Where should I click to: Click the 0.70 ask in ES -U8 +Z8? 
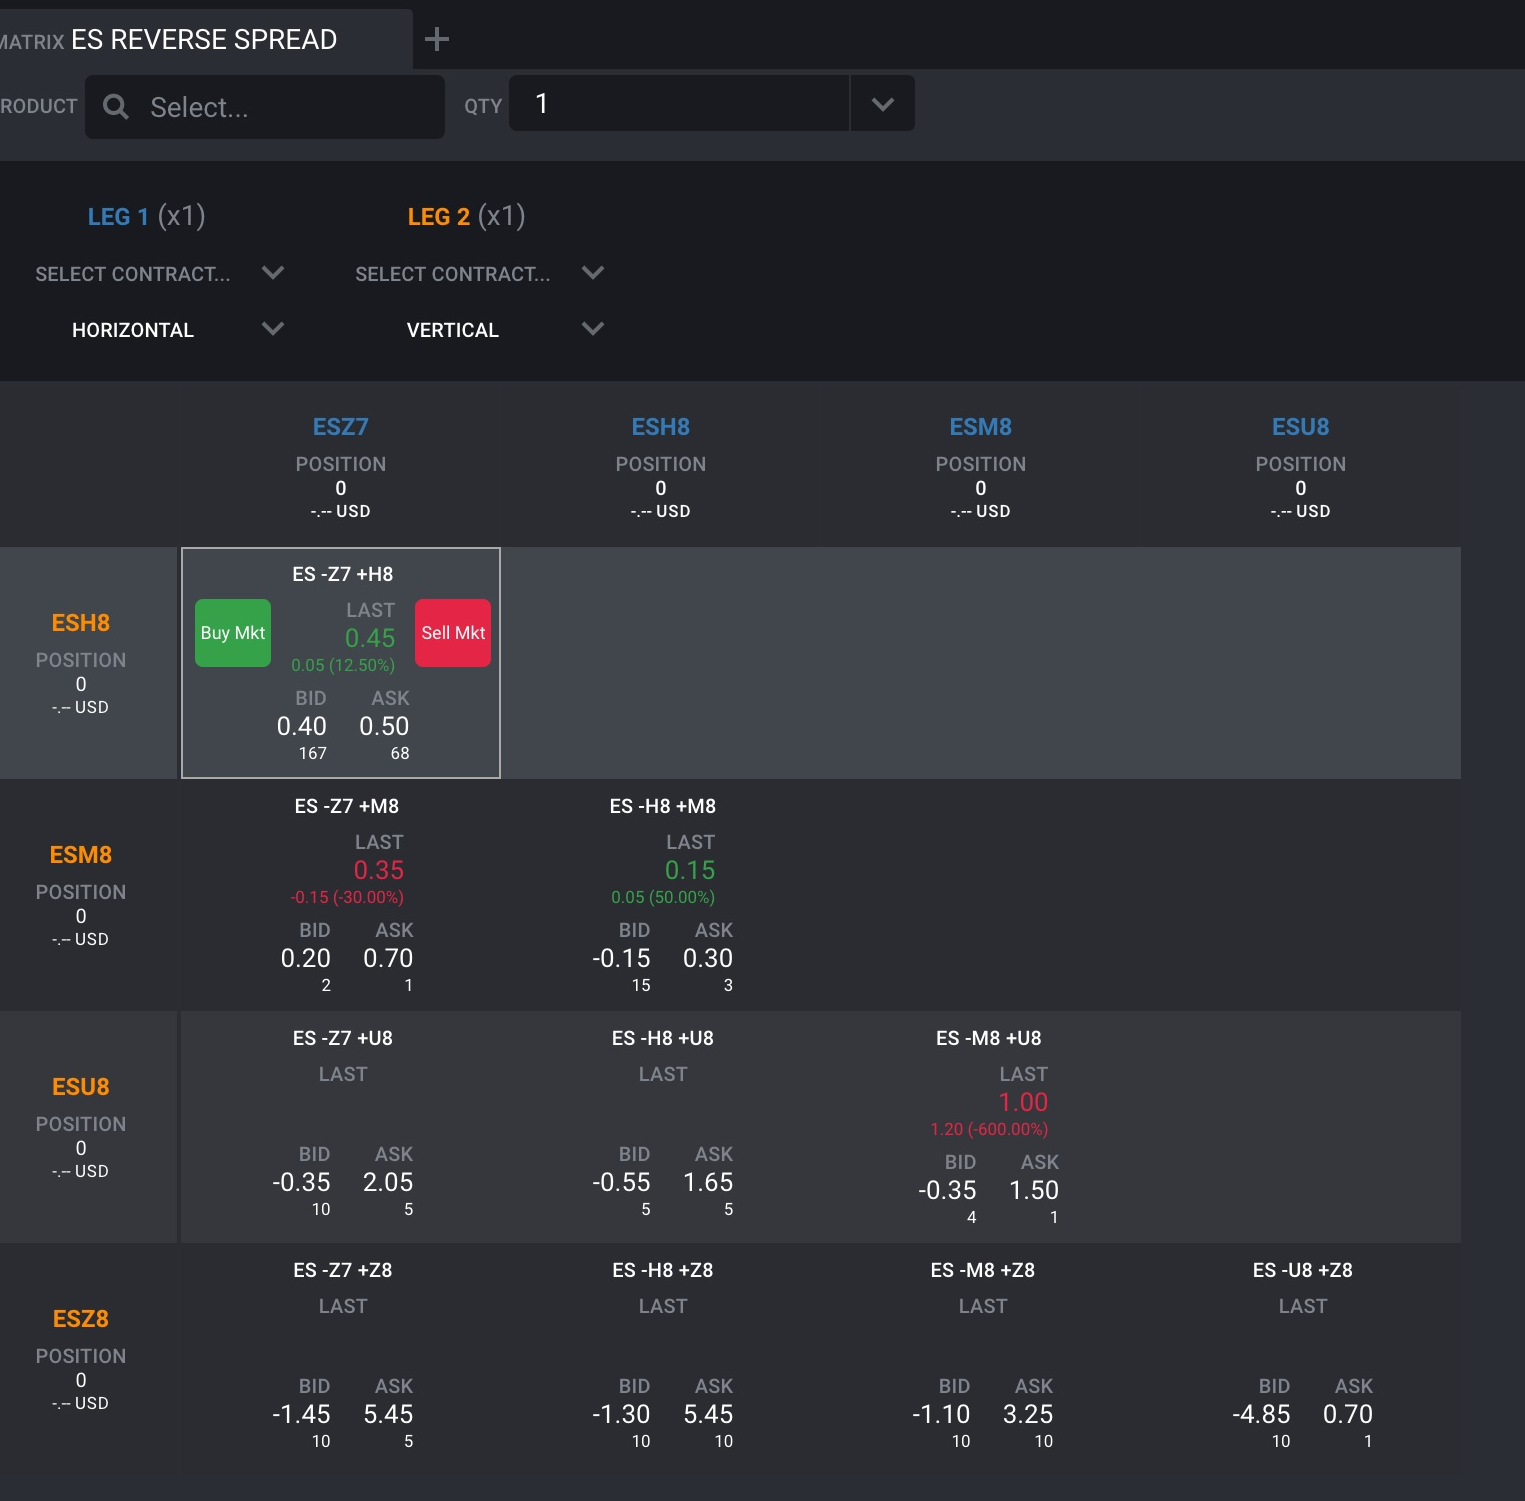[x=1347, y=1414]
